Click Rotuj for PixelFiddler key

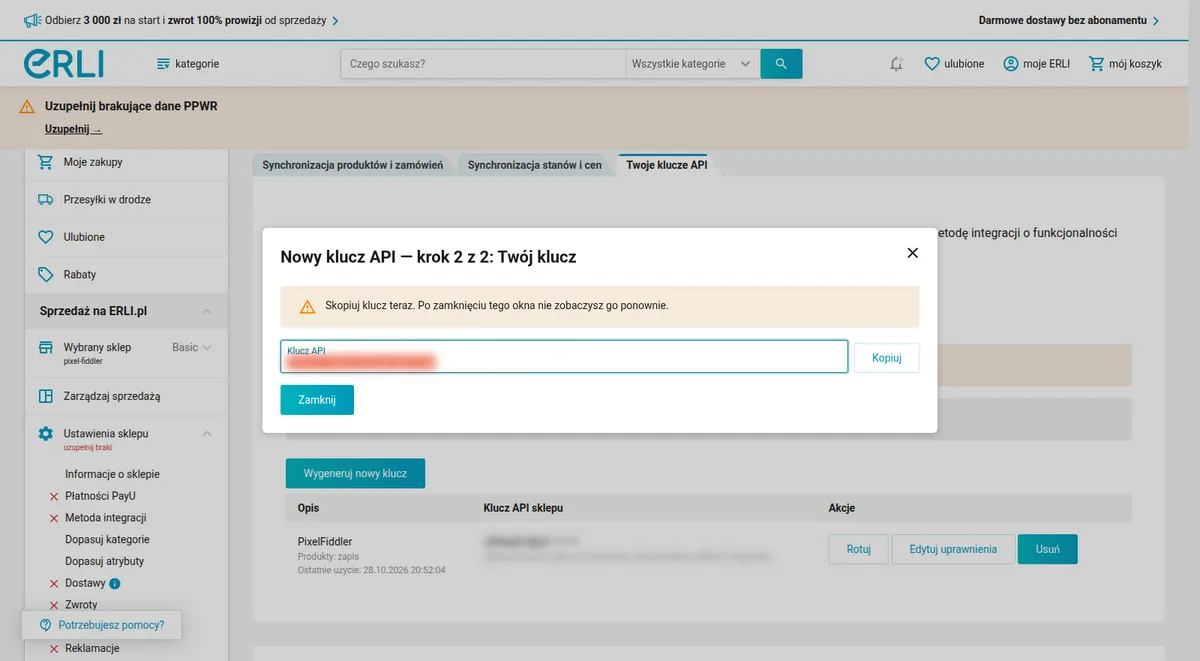pyautogui.click(x=859, y=549)
